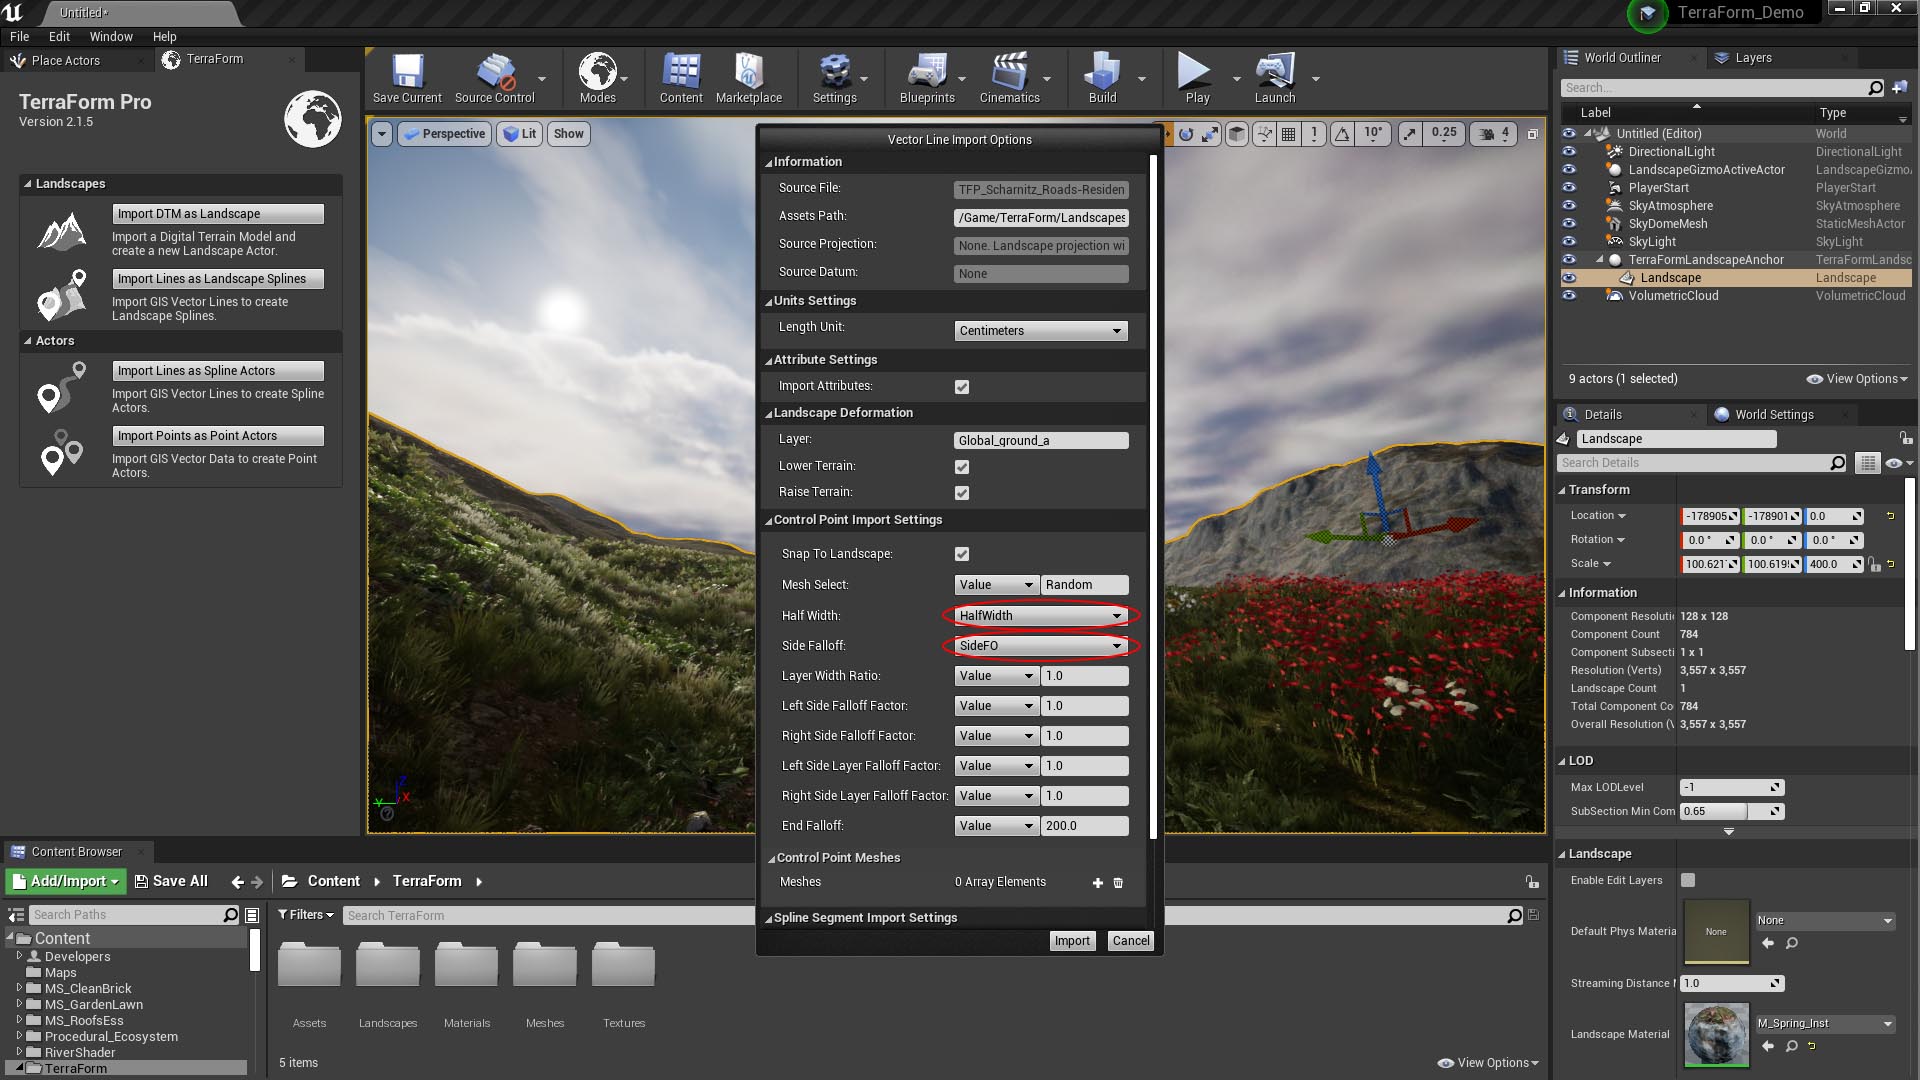Image resolution: width=1920 pixels, height=1080 pixels.
Task: Enable Edit Layers checkbox
Action: [1688, 880]
